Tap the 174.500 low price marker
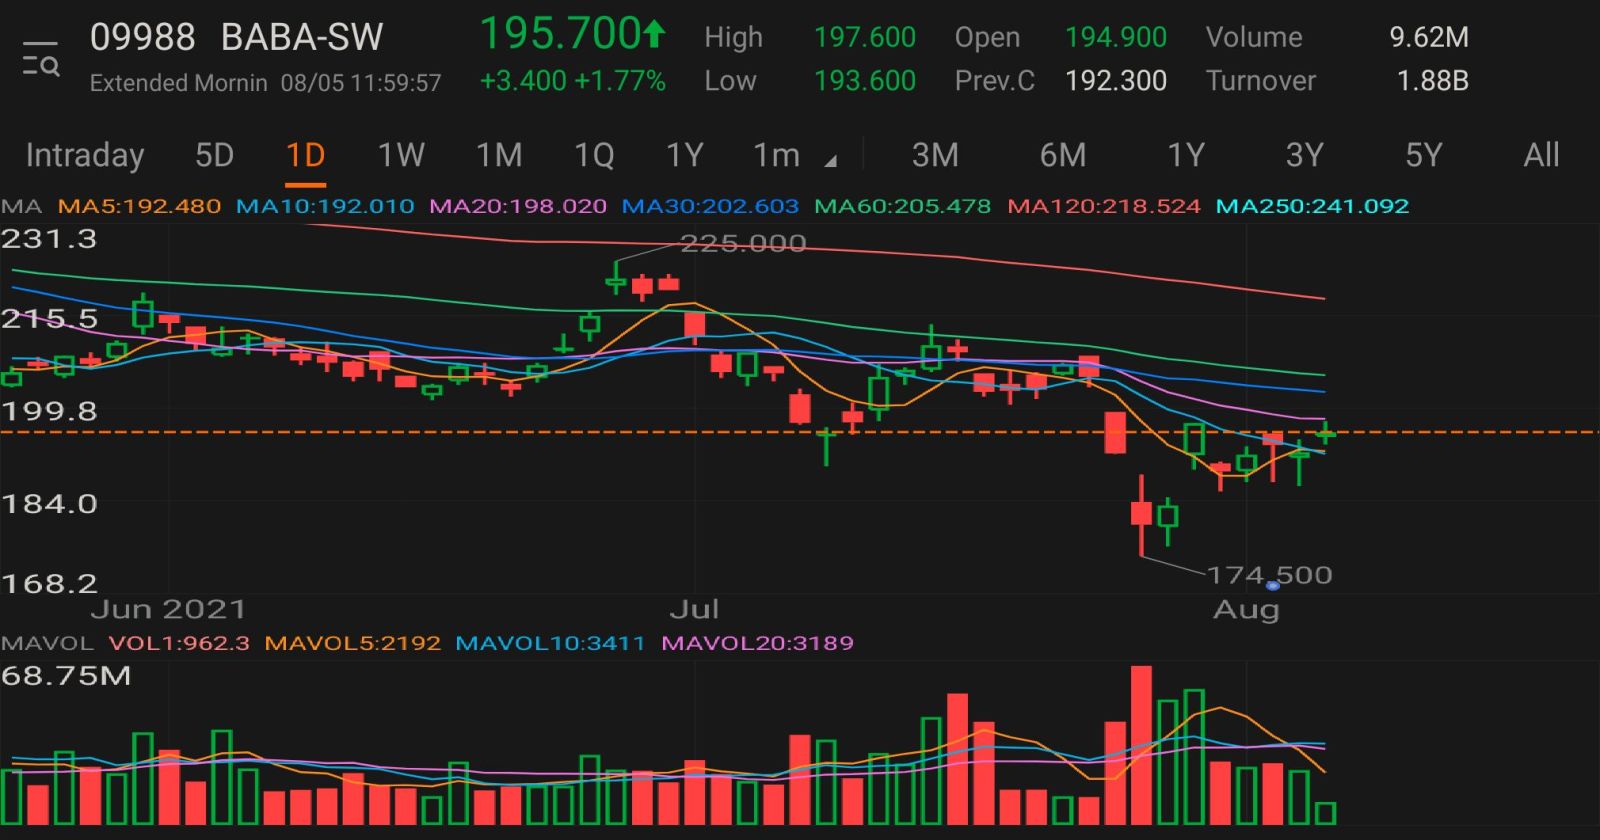The image size is (1600, 840). pos(1269,575)
